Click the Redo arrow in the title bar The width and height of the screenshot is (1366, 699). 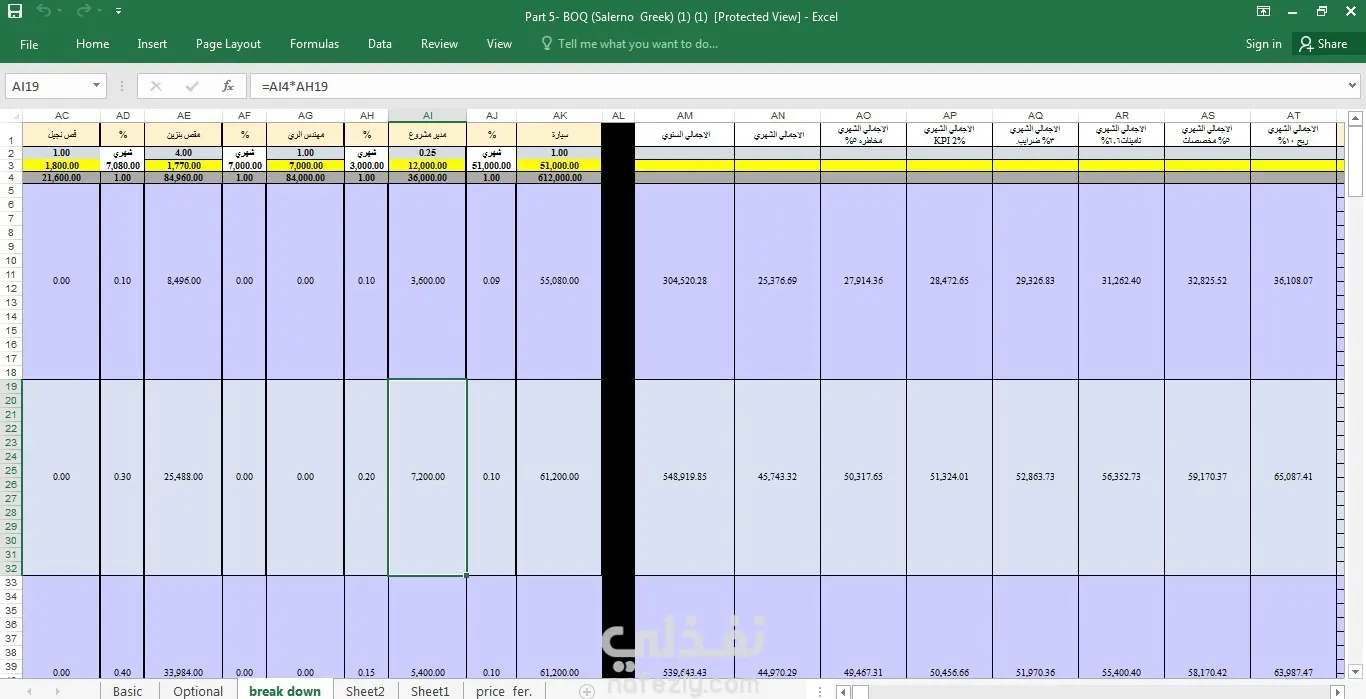click(x=84, y=11)
